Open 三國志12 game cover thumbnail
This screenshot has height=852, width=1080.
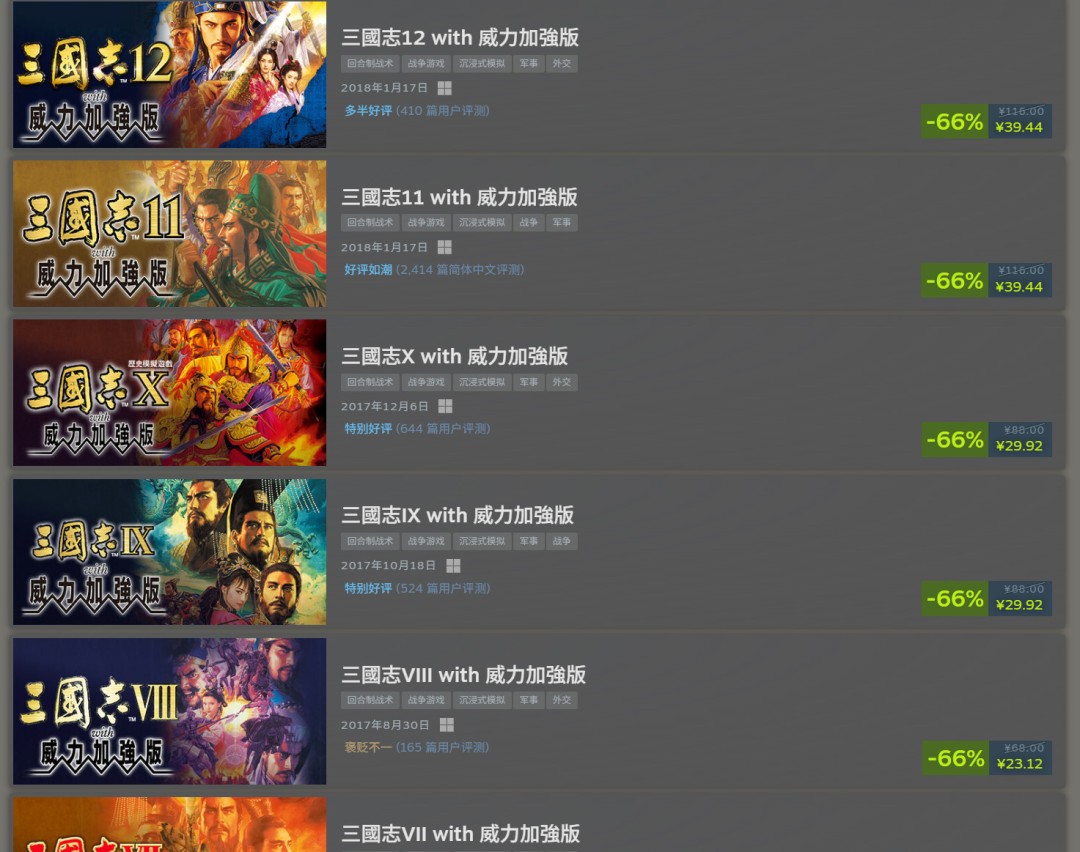point(169,74)
